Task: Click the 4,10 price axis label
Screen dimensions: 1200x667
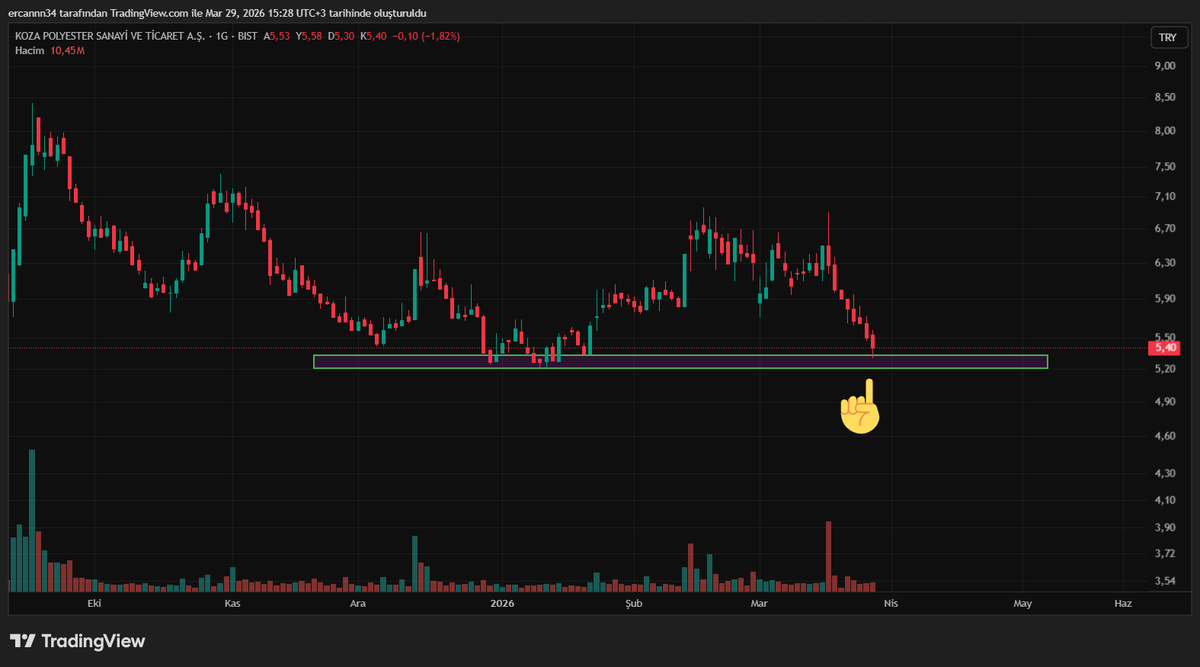Action: [1165, 500]
